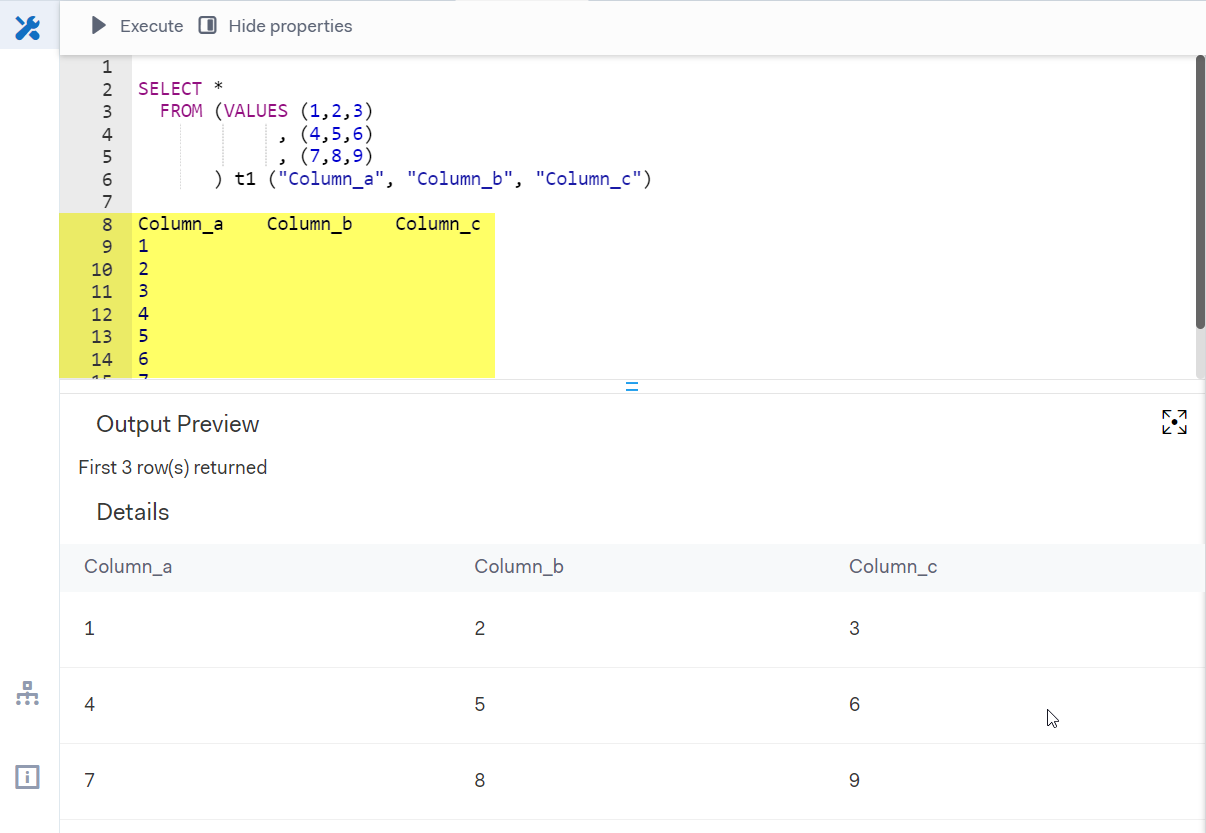Expand Output Preview to full screen

point(1174,422)
